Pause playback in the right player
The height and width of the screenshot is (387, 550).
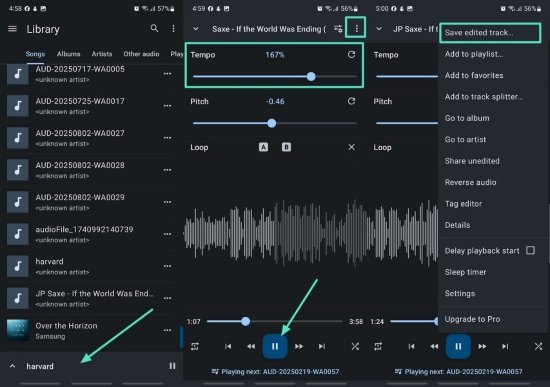[x=458, y=347]
